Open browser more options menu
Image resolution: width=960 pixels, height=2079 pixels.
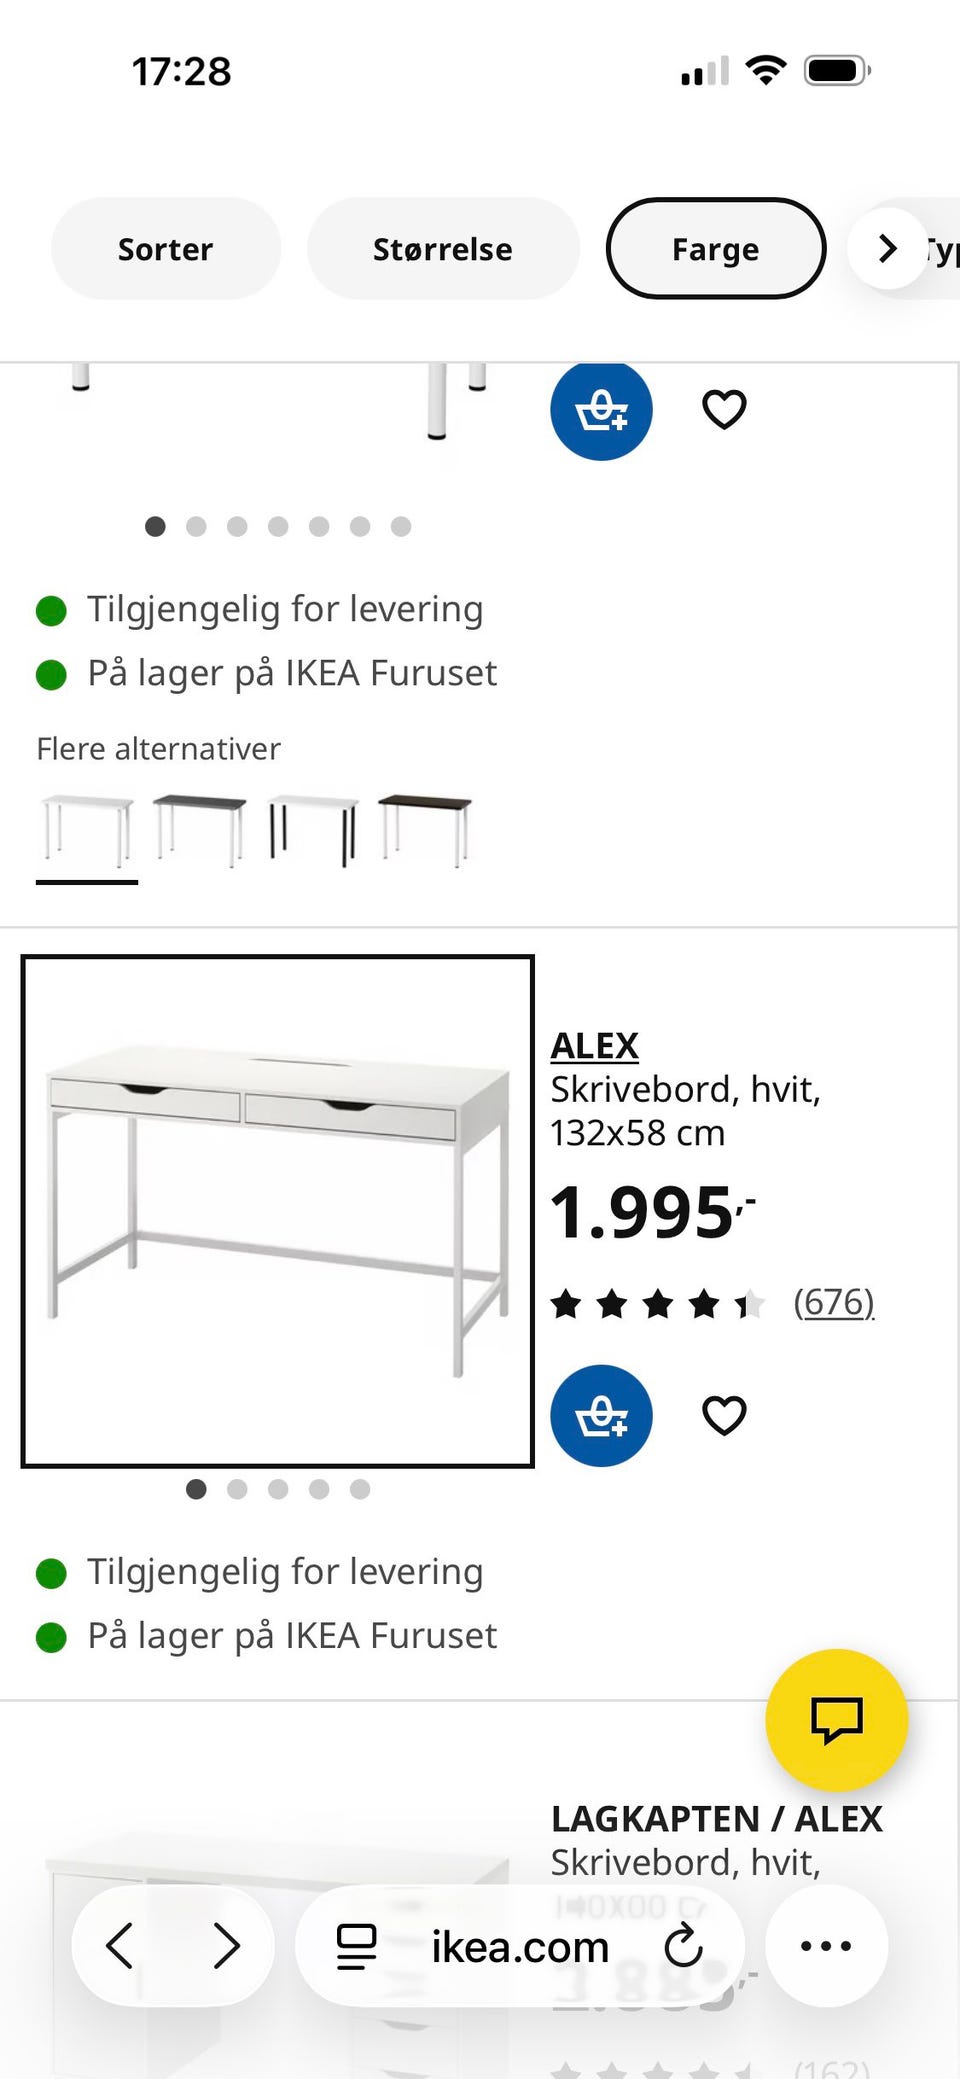coord(826,1946)
